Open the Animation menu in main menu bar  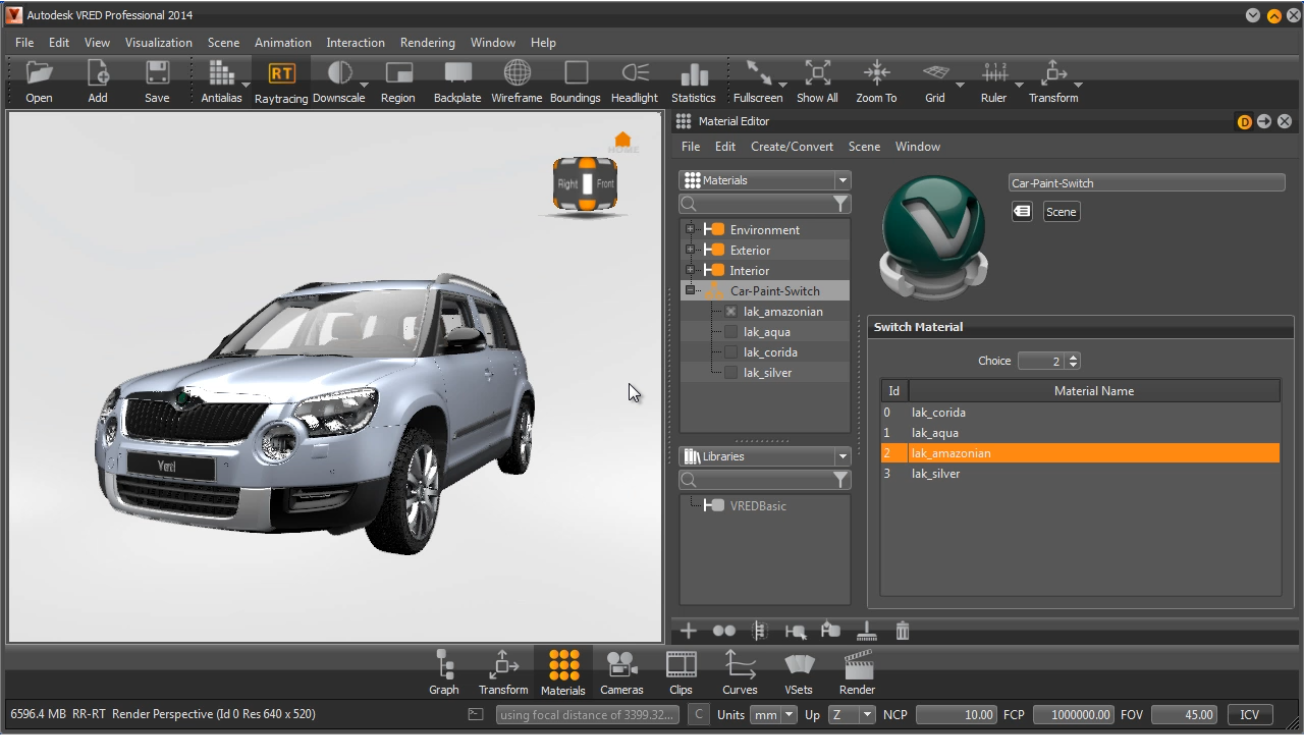point(283,43)
